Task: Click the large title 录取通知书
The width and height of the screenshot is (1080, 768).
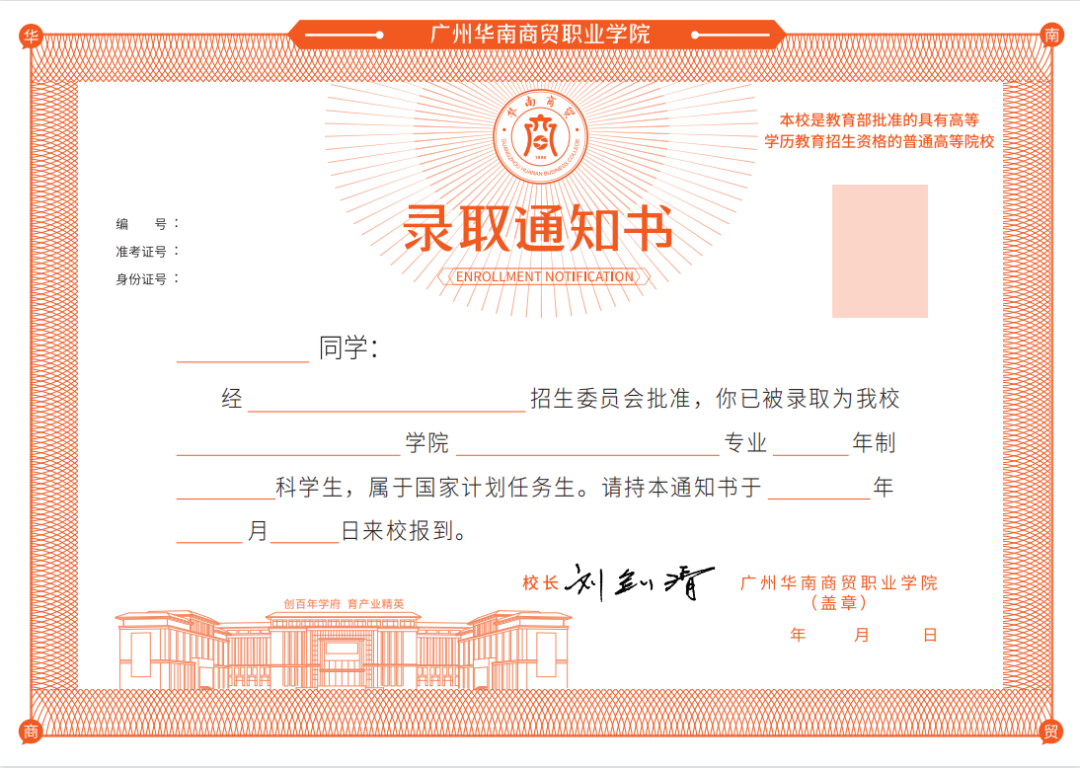Action: coord(537,229)
